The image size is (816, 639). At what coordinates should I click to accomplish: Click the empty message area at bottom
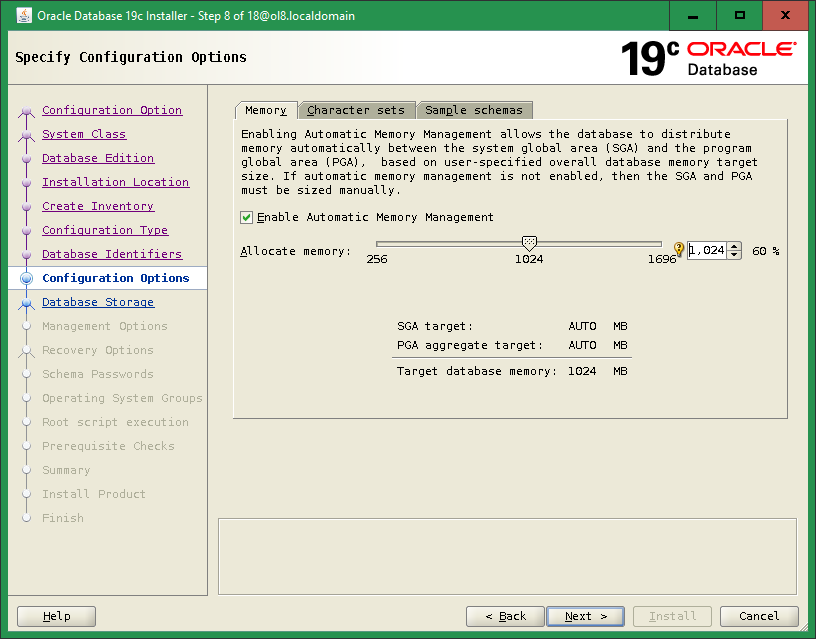click(x=507, y=556)
